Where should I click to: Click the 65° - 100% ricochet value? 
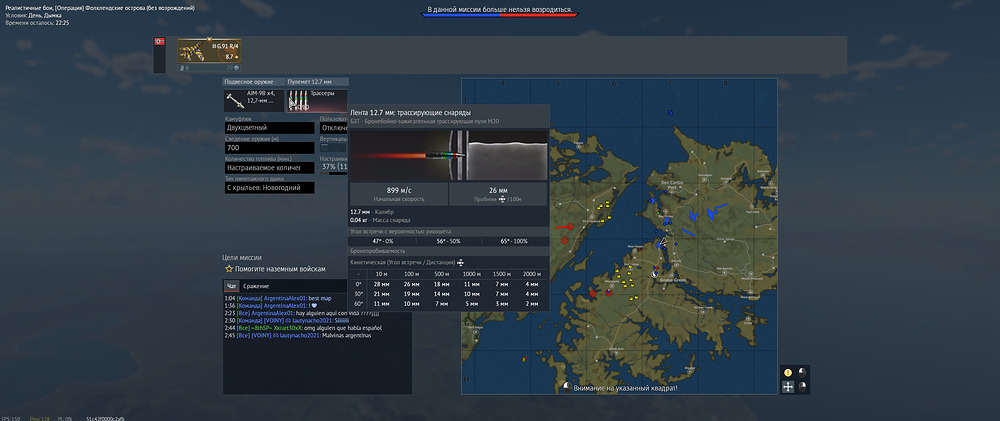515,241
